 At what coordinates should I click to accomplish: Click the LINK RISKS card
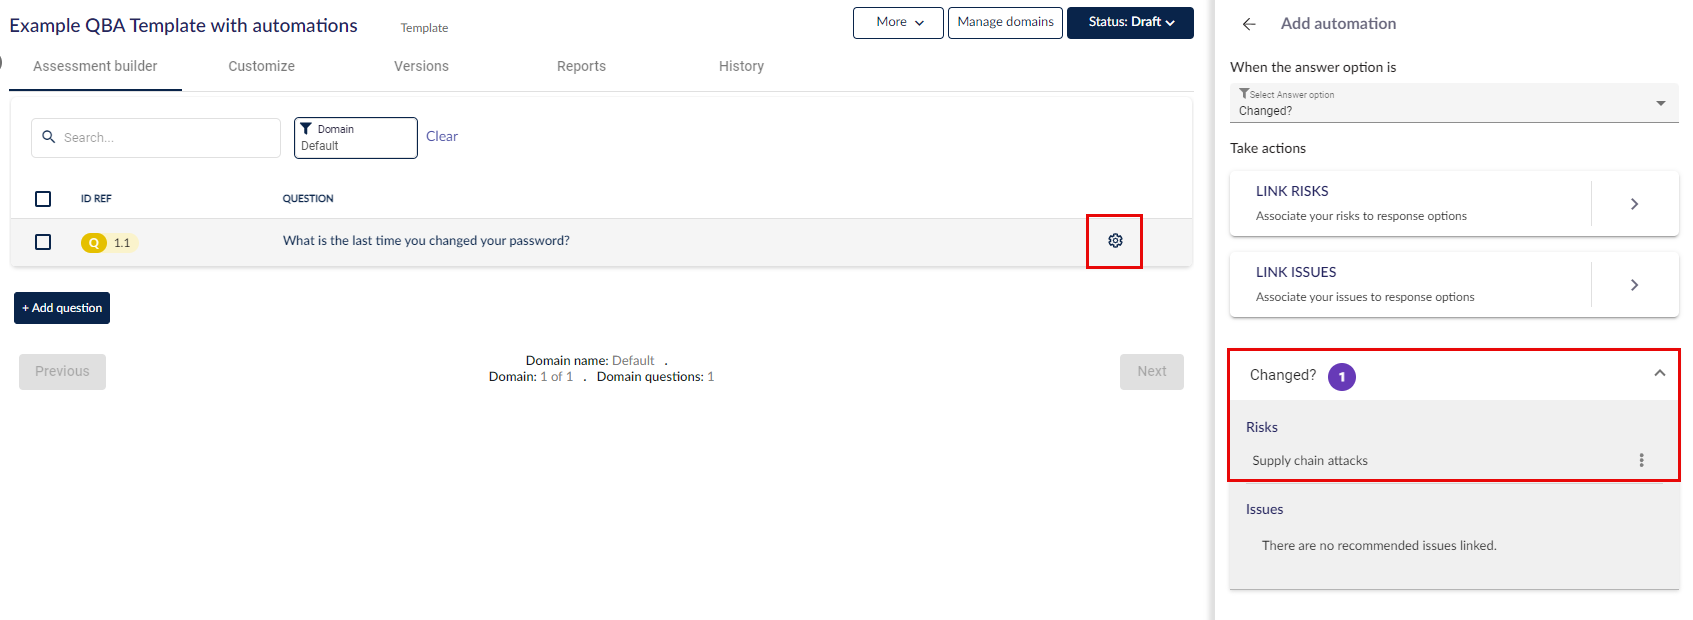(1454, 204)
